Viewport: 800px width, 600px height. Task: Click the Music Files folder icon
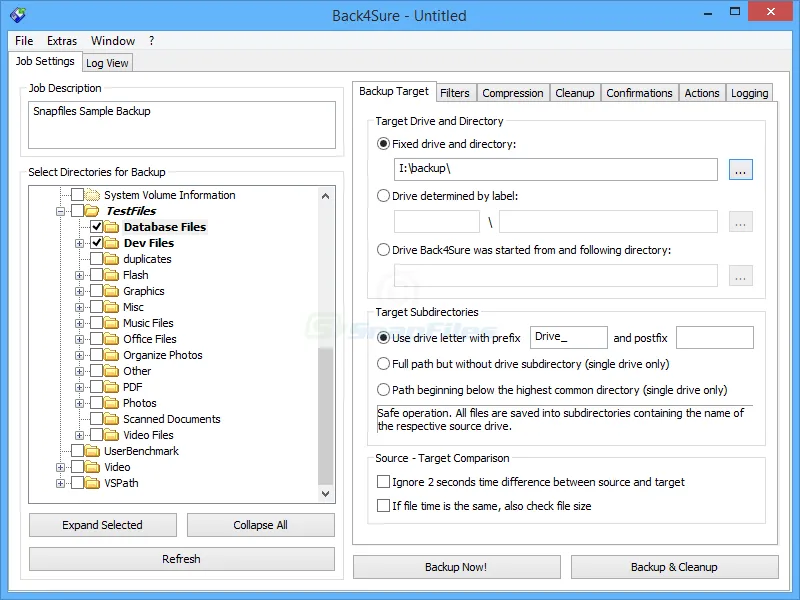pos(111,323)
